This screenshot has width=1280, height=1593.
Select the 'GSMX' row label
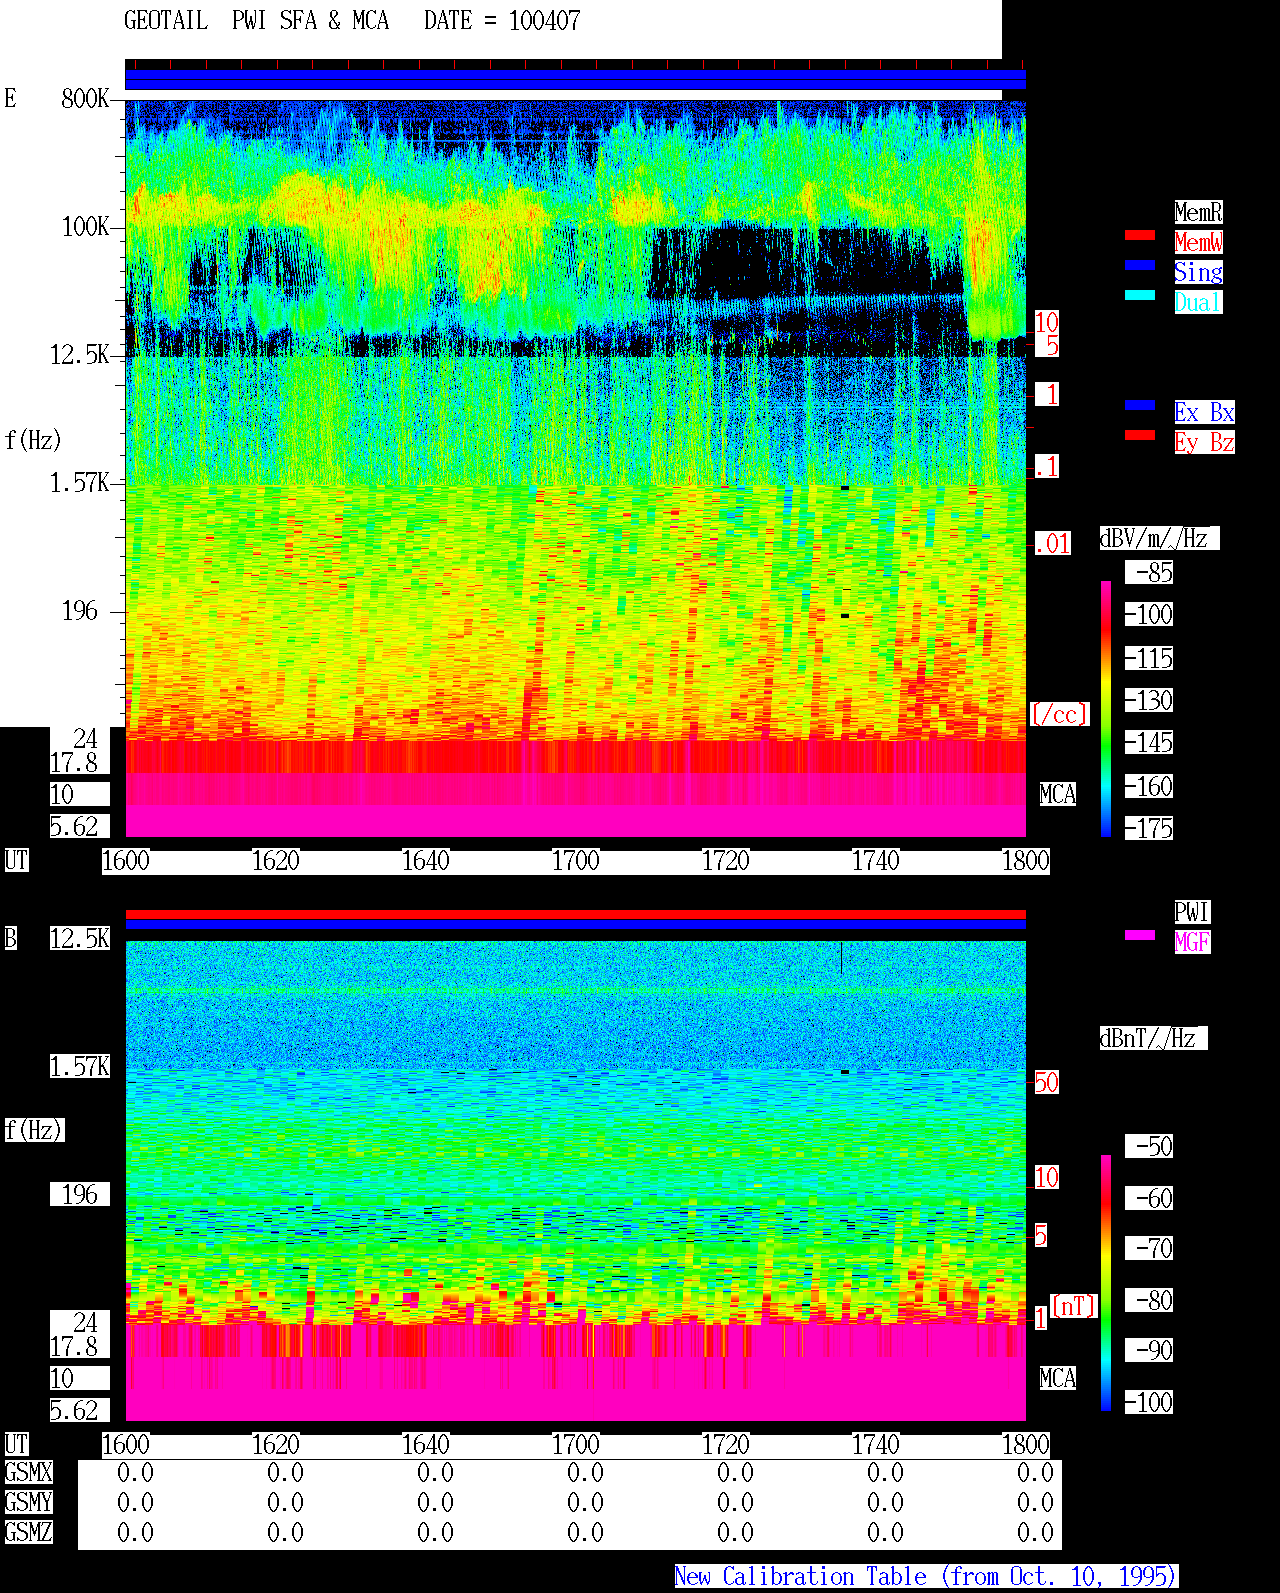click(x=29, y=1473)
